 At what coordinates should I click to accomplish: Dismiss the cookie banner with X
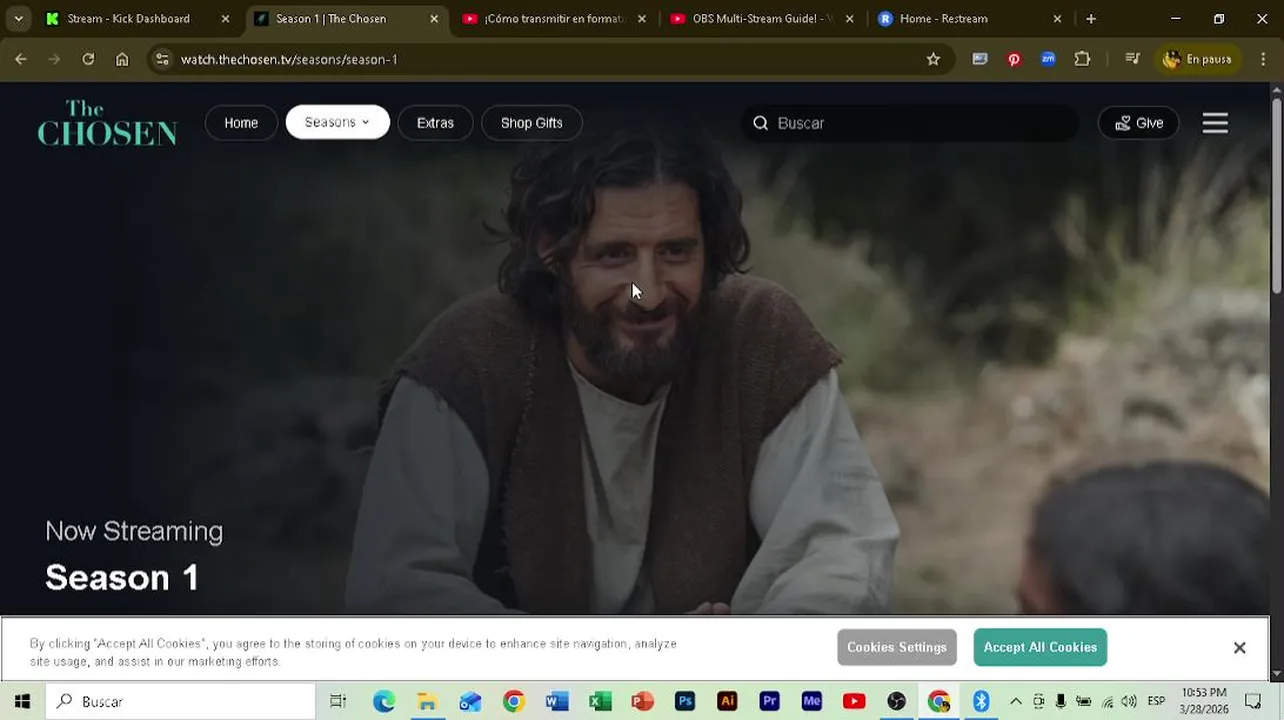(x=1239, y=648)
